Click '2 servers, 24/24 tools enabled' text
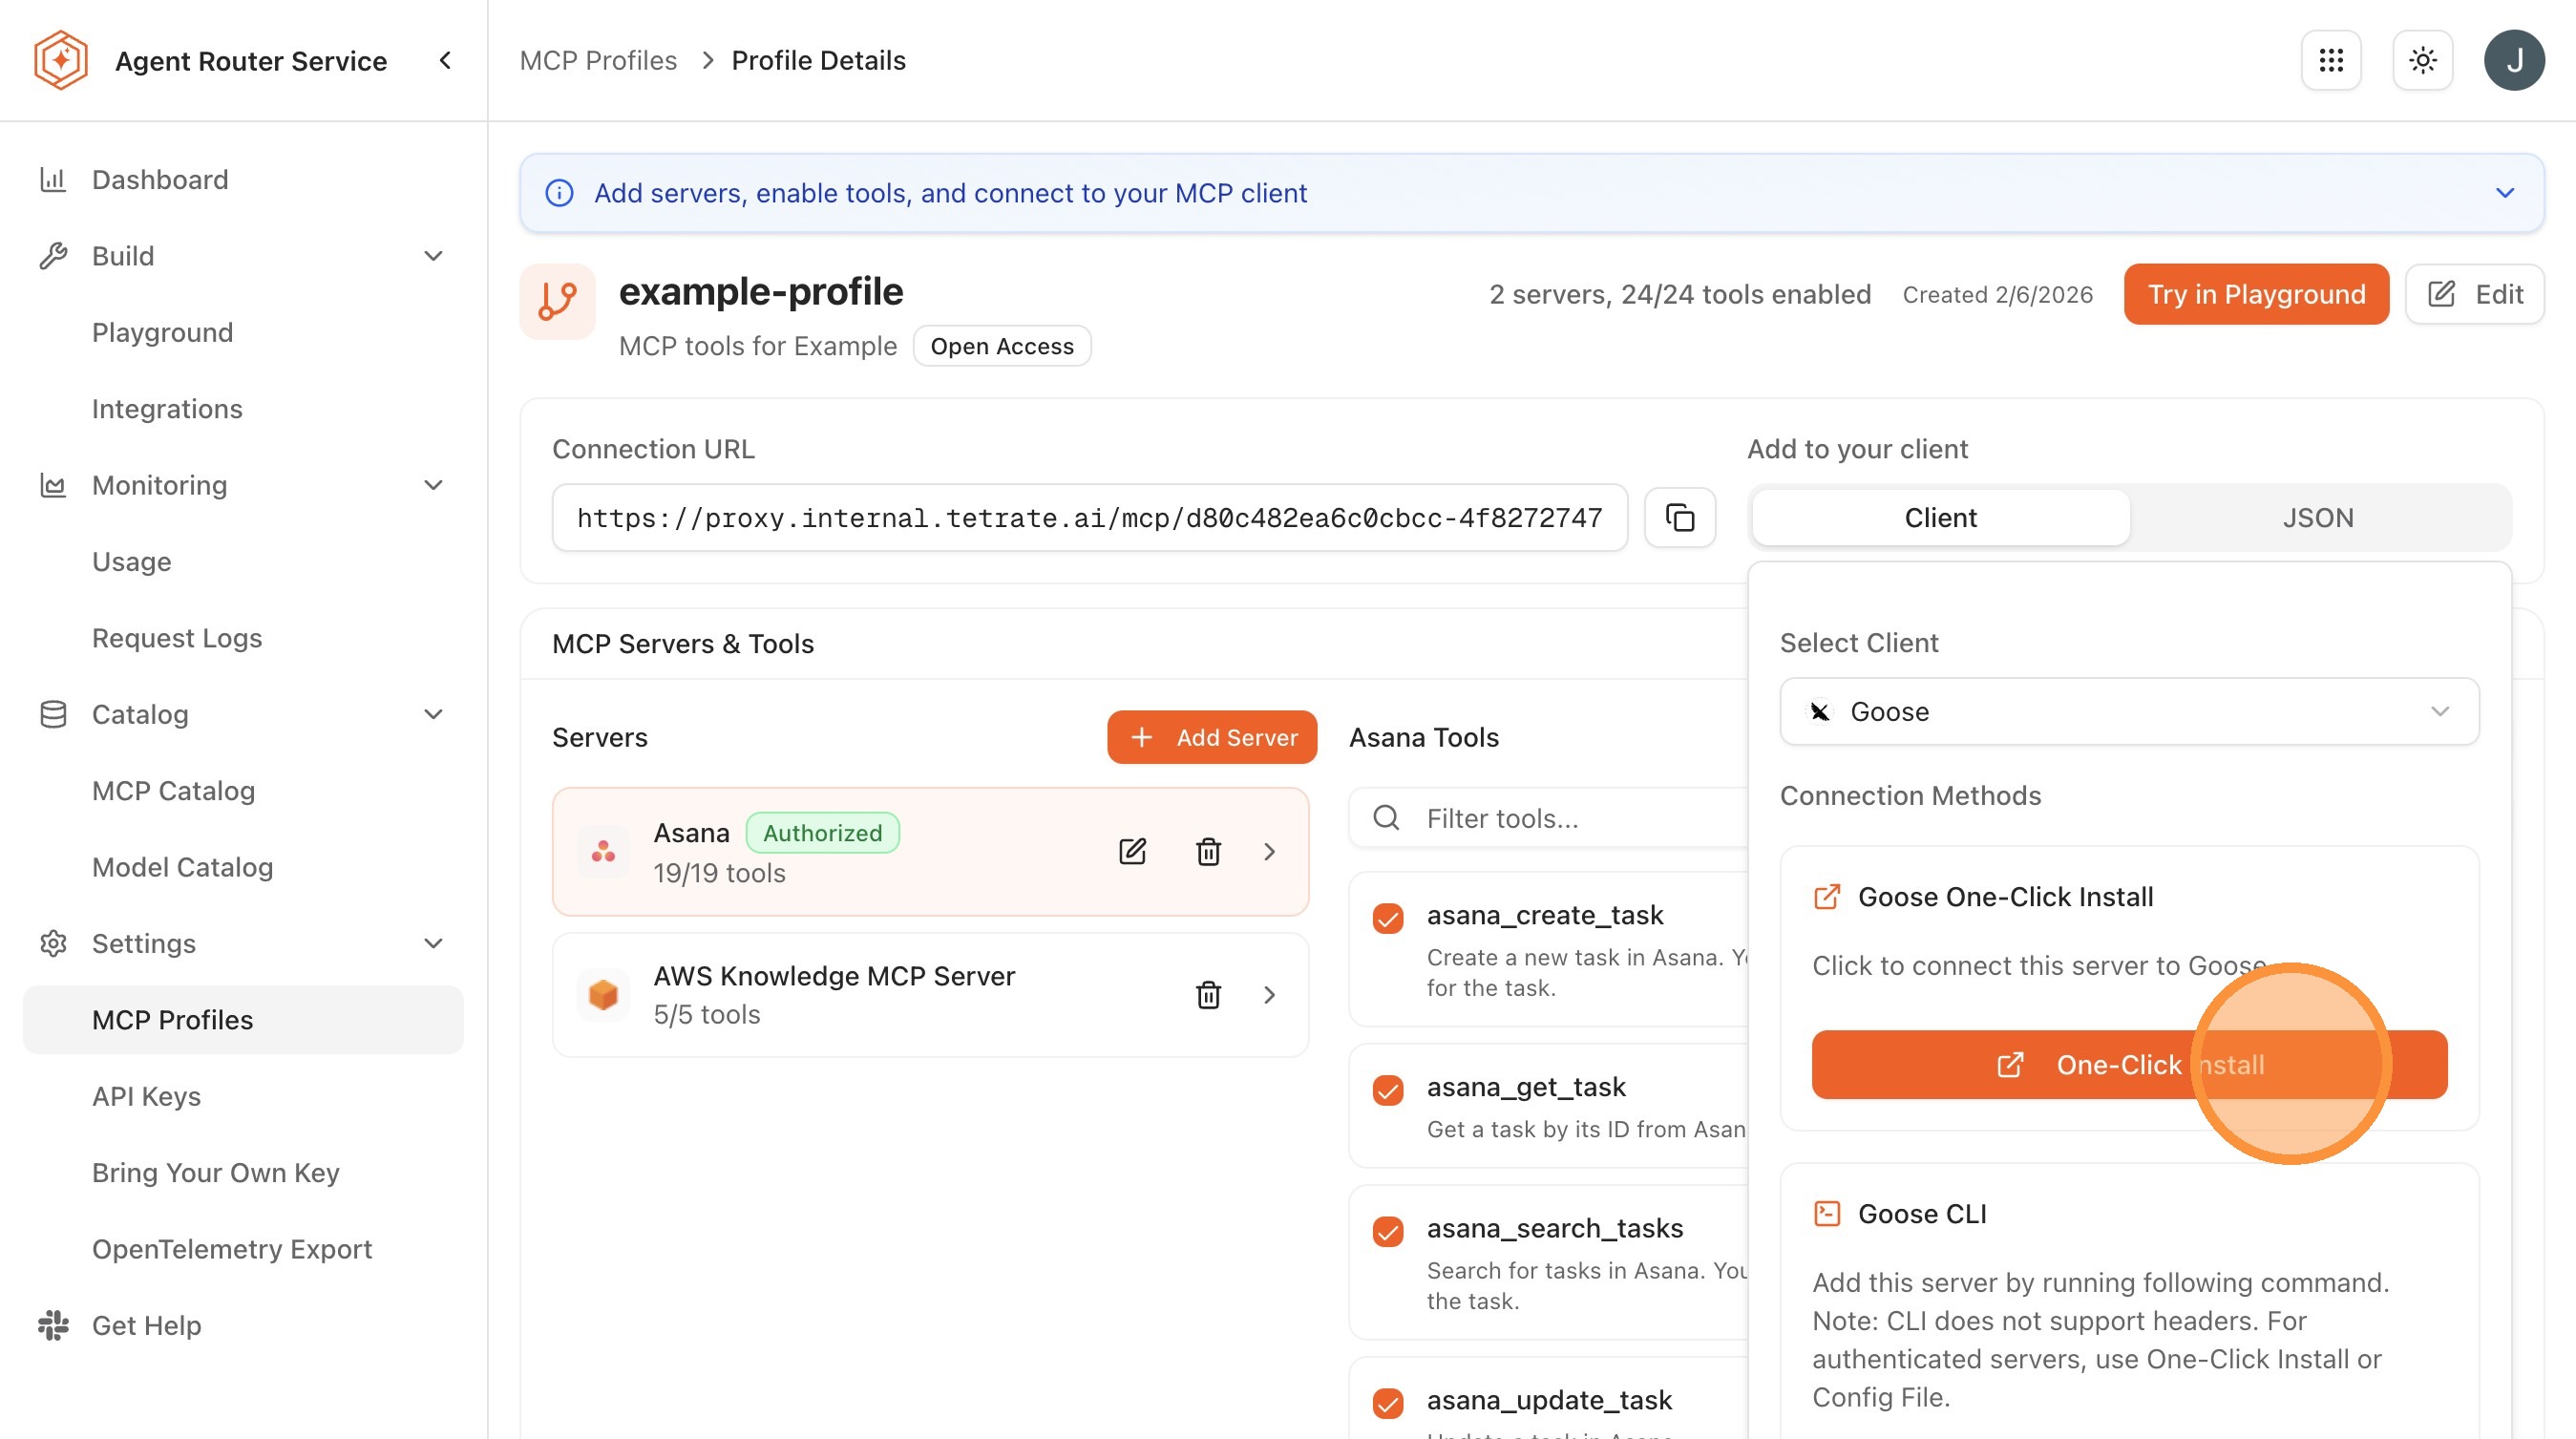Image resolution: width=2576 pixels, height=1439 pixels. (x=1679, y=294)
